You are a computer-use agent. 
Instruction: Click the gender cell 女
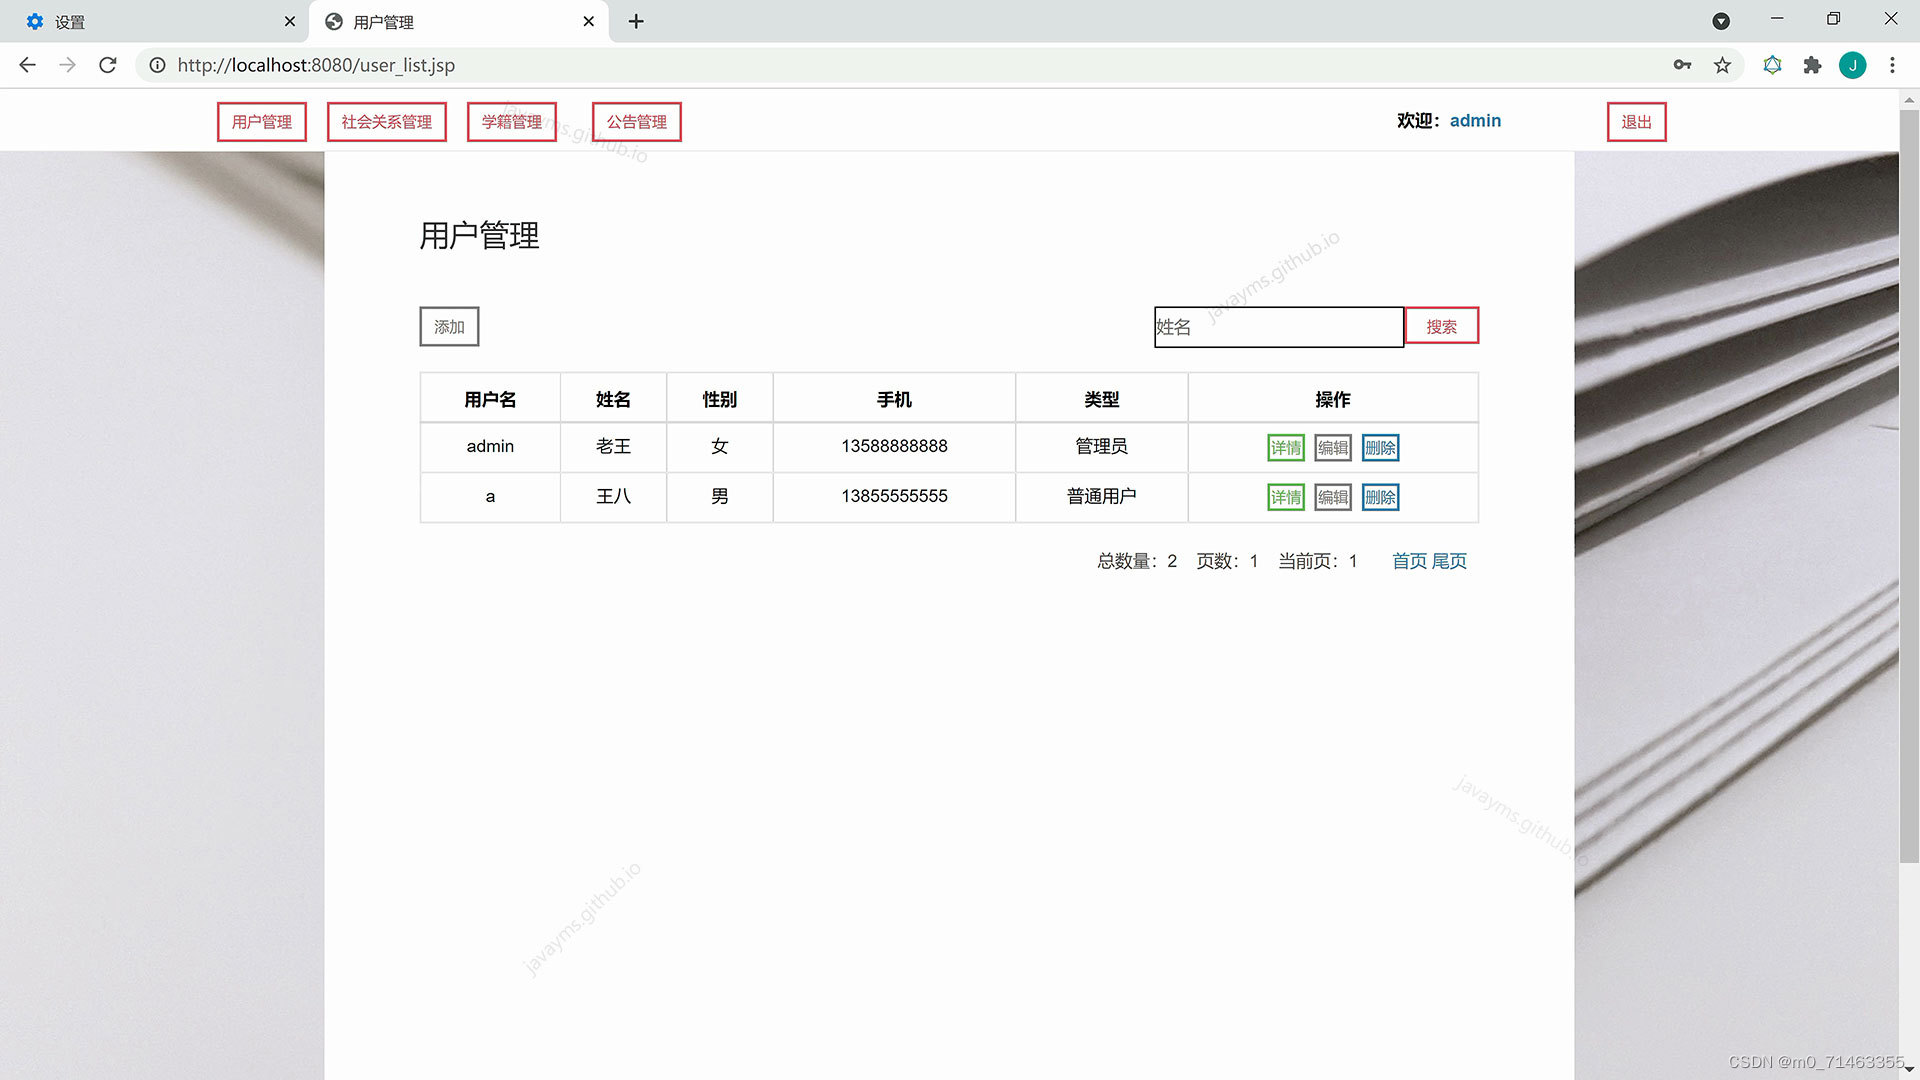pyautogui.click(x=719, y=446)
